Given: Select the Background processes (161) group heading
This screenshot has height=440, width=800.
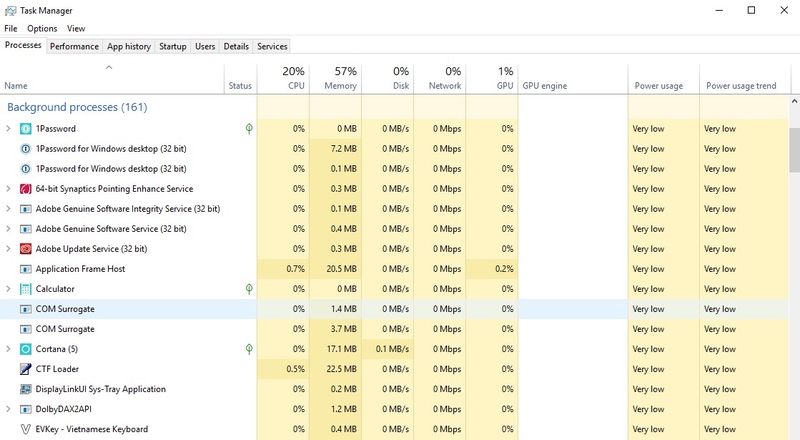Looking at the screenshot, I should point(77,107).
